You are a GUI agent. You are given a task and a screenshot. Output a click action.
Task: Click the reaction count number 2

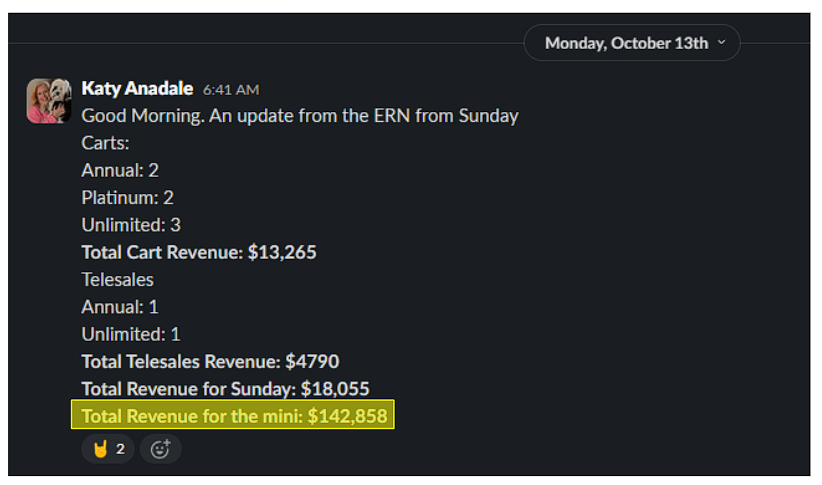tap(120, 449)
